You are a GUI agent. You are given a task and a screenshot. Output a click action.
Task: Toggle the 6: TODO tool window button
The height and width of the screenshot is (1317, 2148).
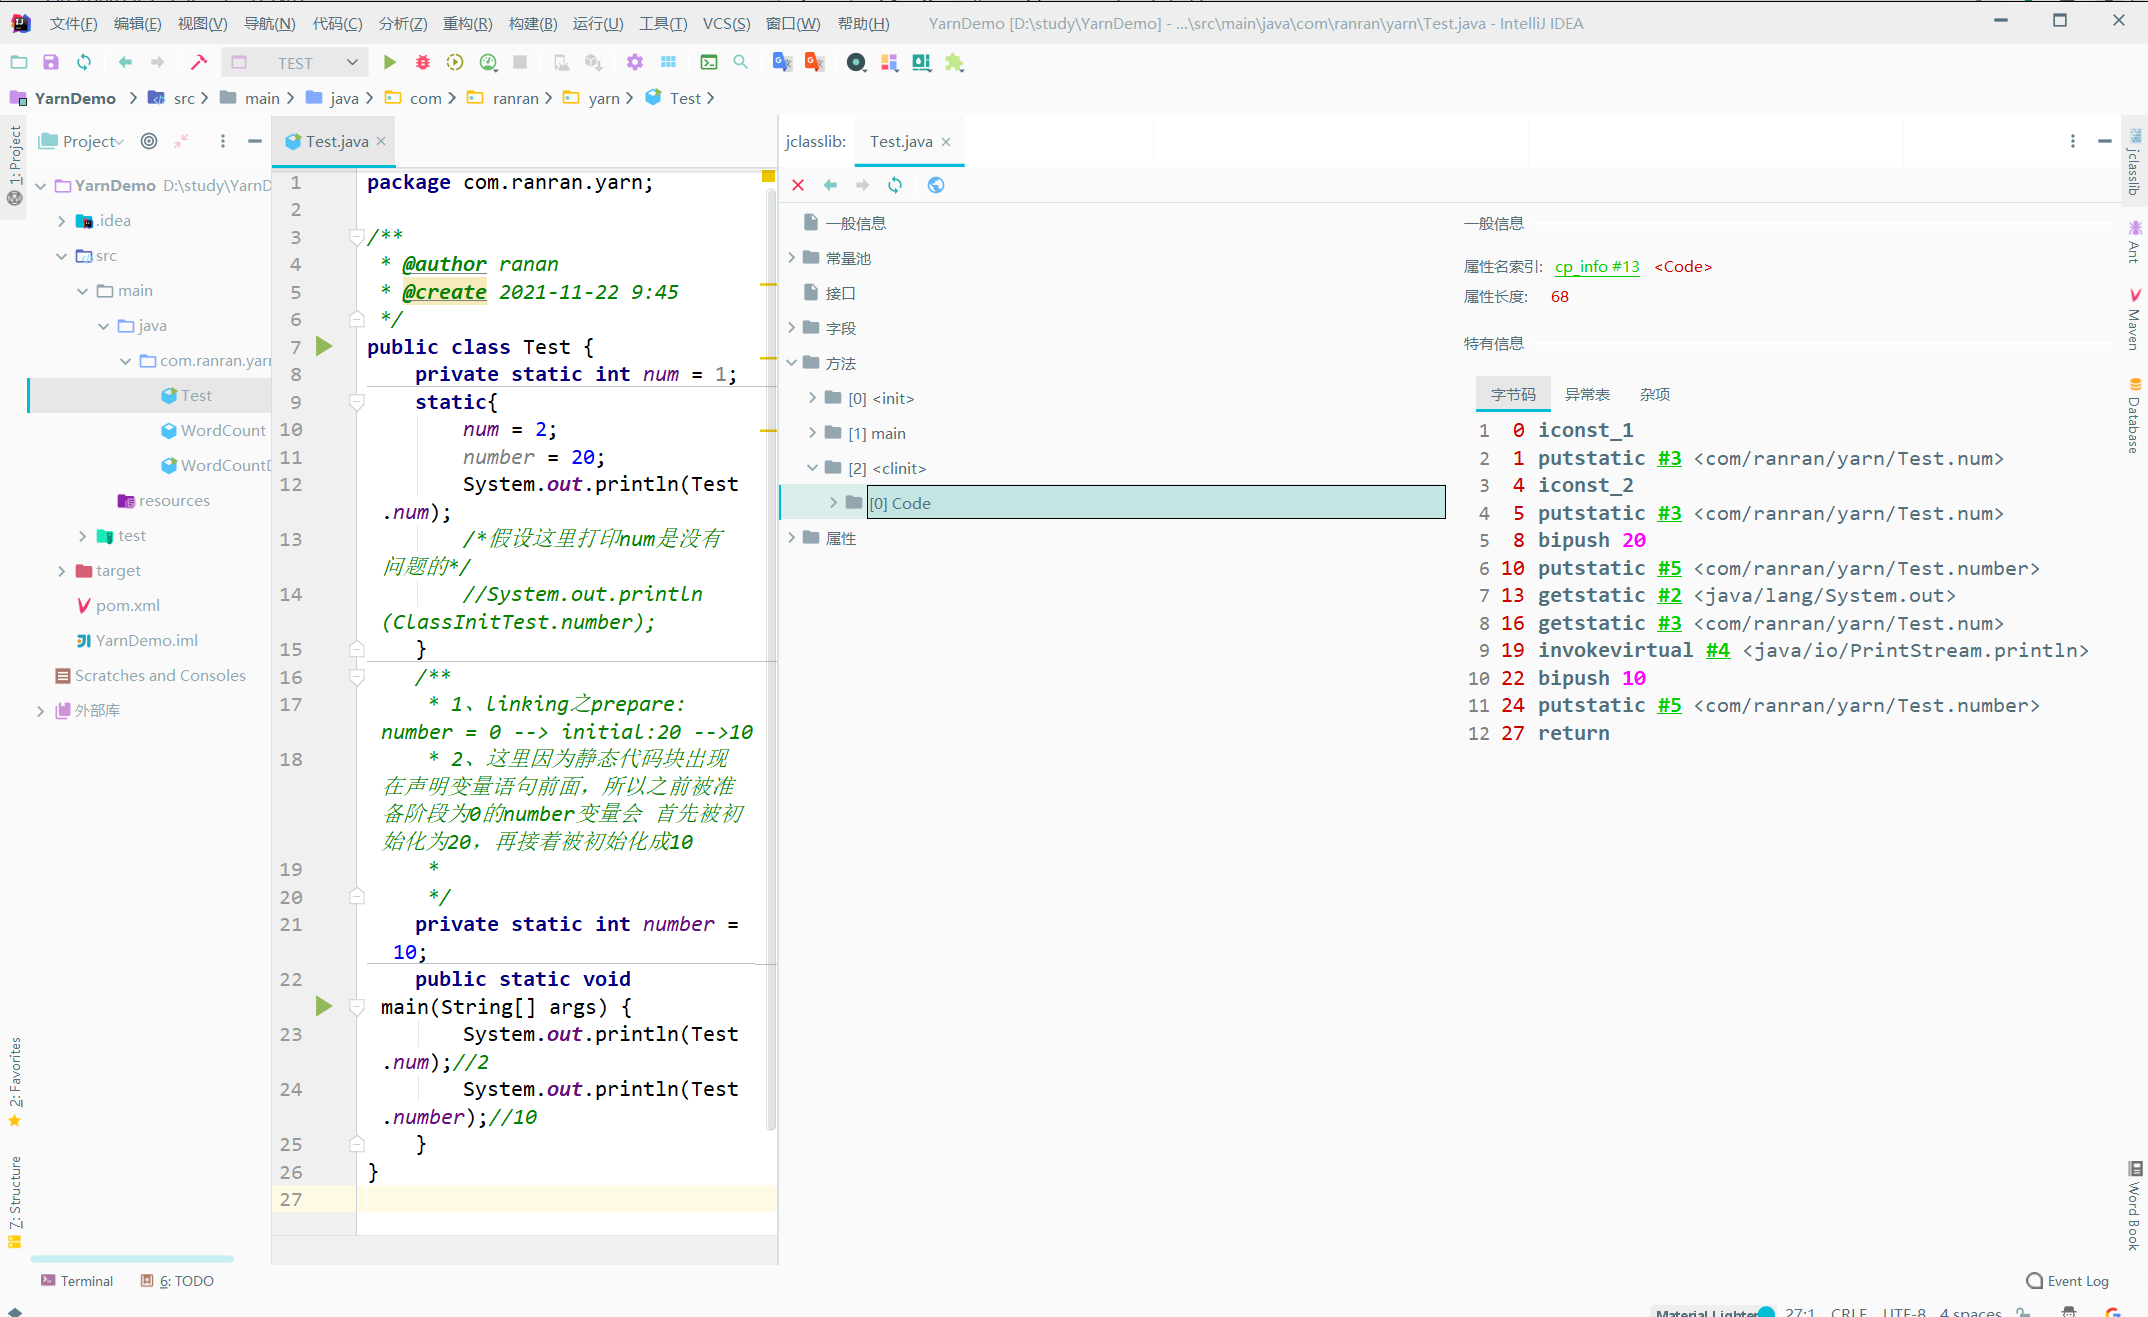click(177, 1281)
